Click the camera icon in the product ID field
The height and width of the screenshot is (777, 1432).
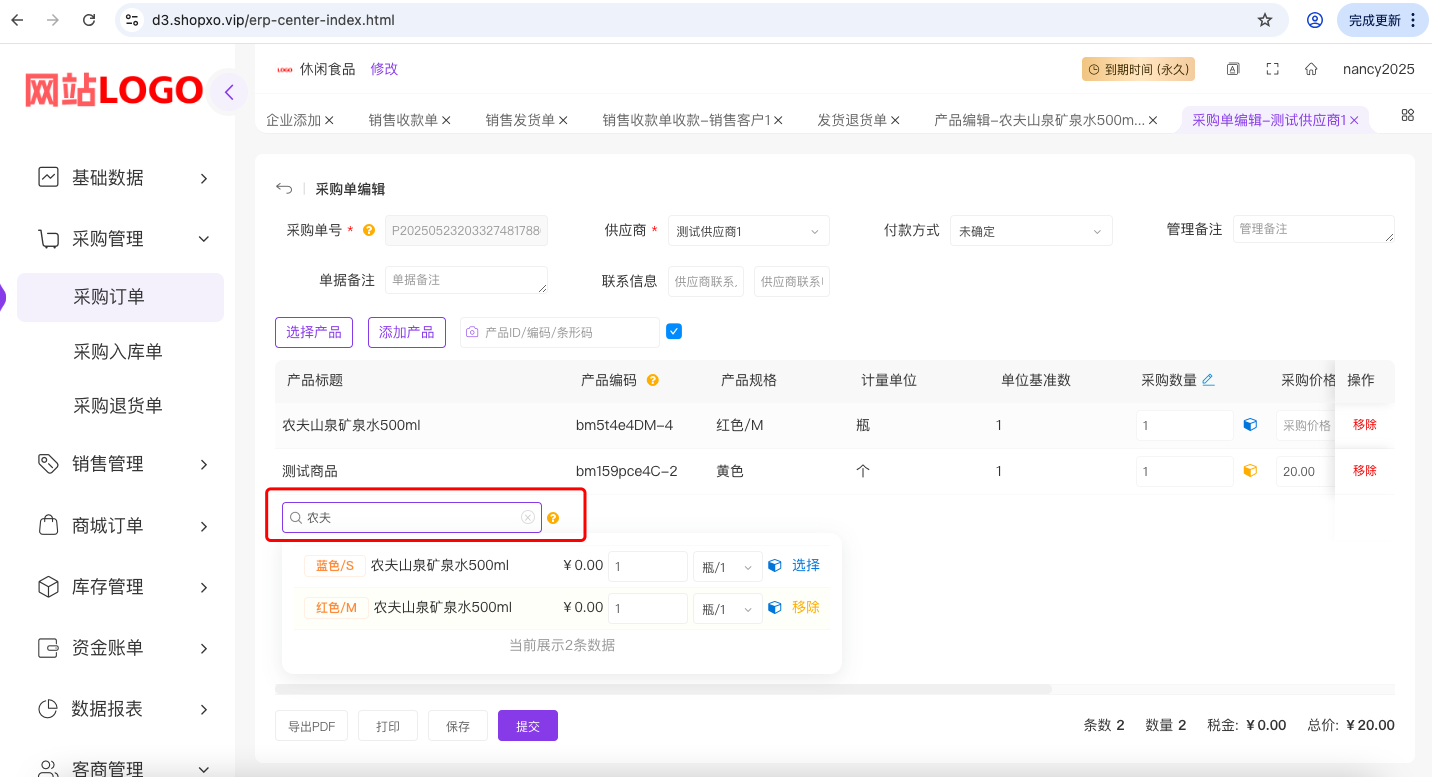click(473, 332)
